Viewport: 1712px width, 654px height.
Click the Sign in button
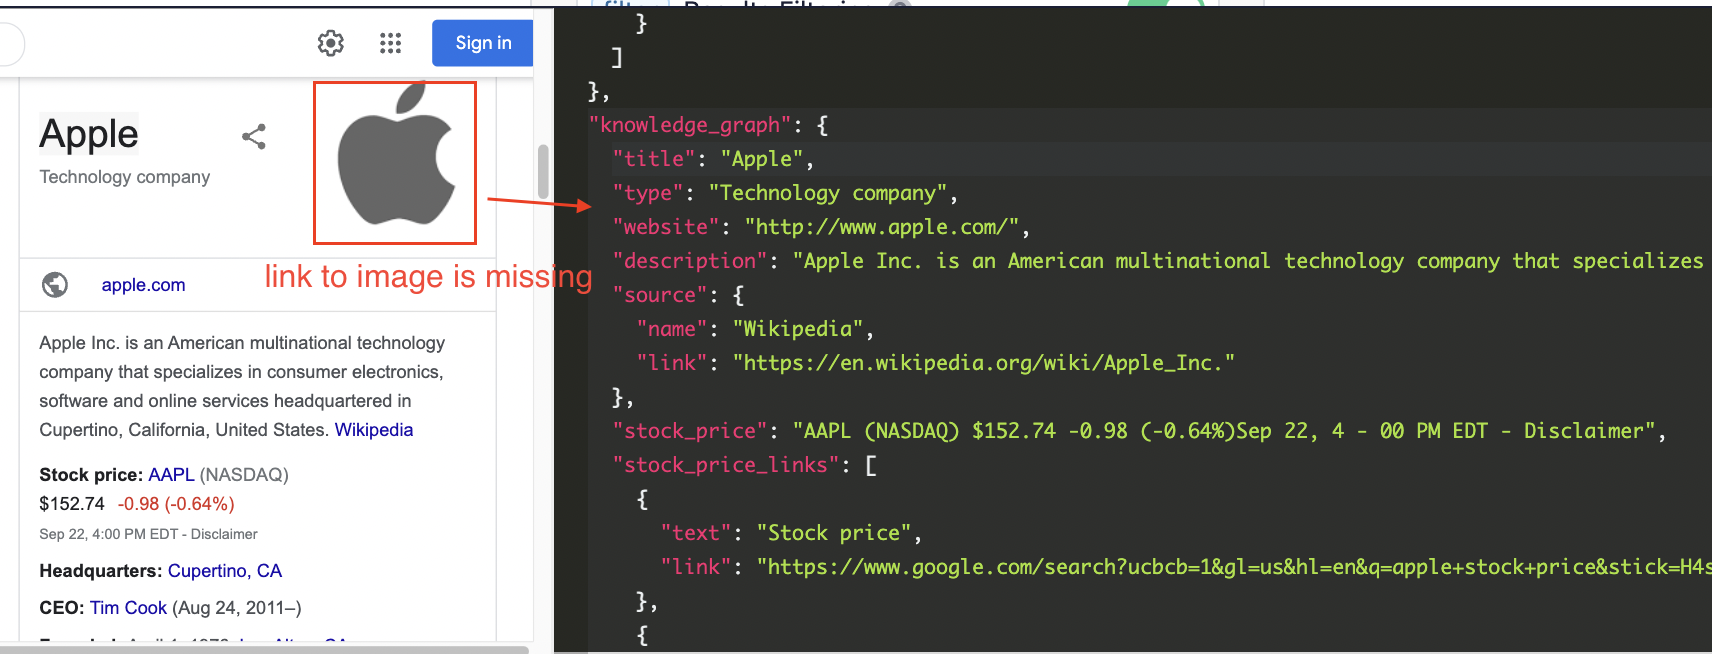tap(483, 43)
